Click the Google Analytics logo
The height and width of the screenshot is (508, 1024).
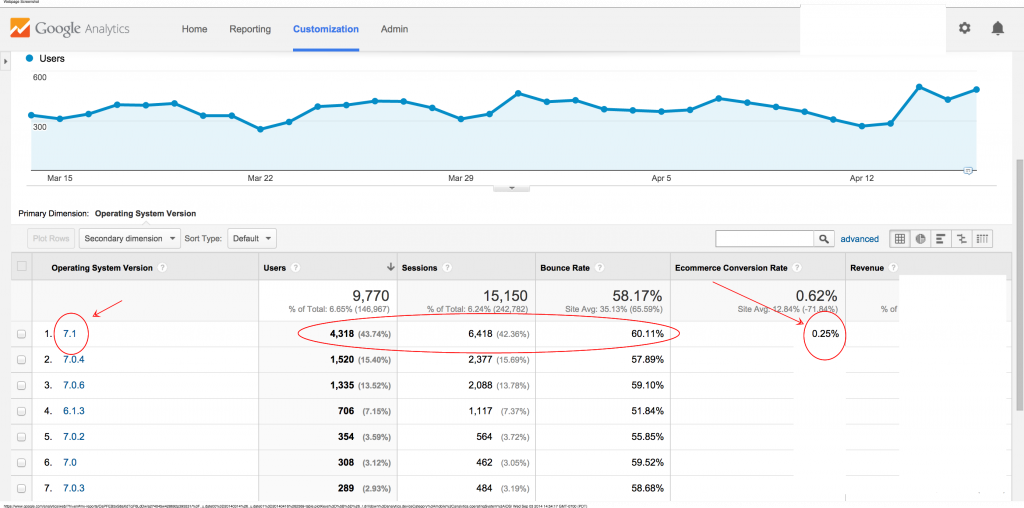pos(69,29)
